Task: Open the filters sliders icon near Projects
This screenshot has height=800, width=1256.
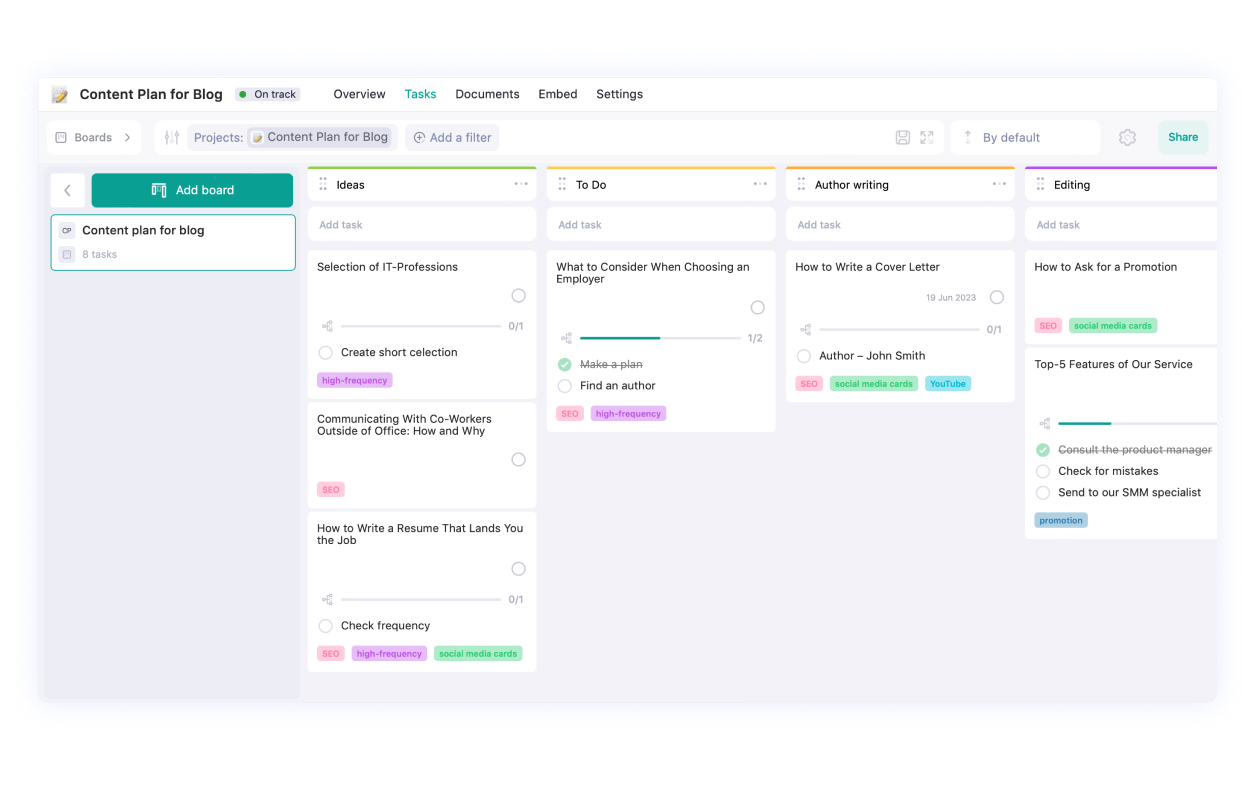Action: point(170,137)
